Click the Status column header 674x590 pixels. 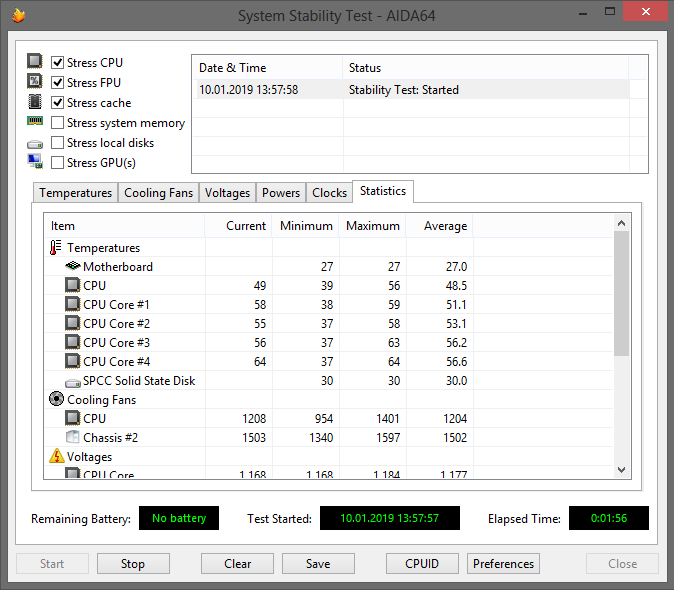(486, 68)
